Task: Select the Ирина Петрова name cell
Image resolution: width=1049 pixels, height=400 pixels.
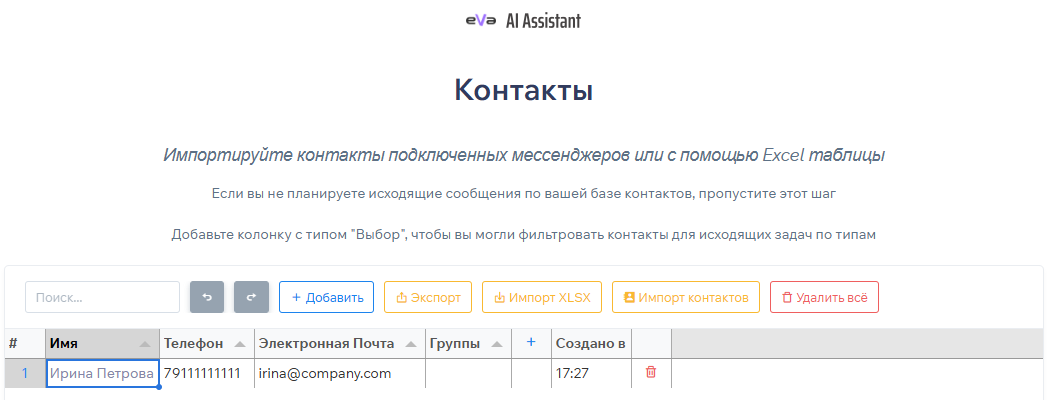Action: tap(102, 373)
